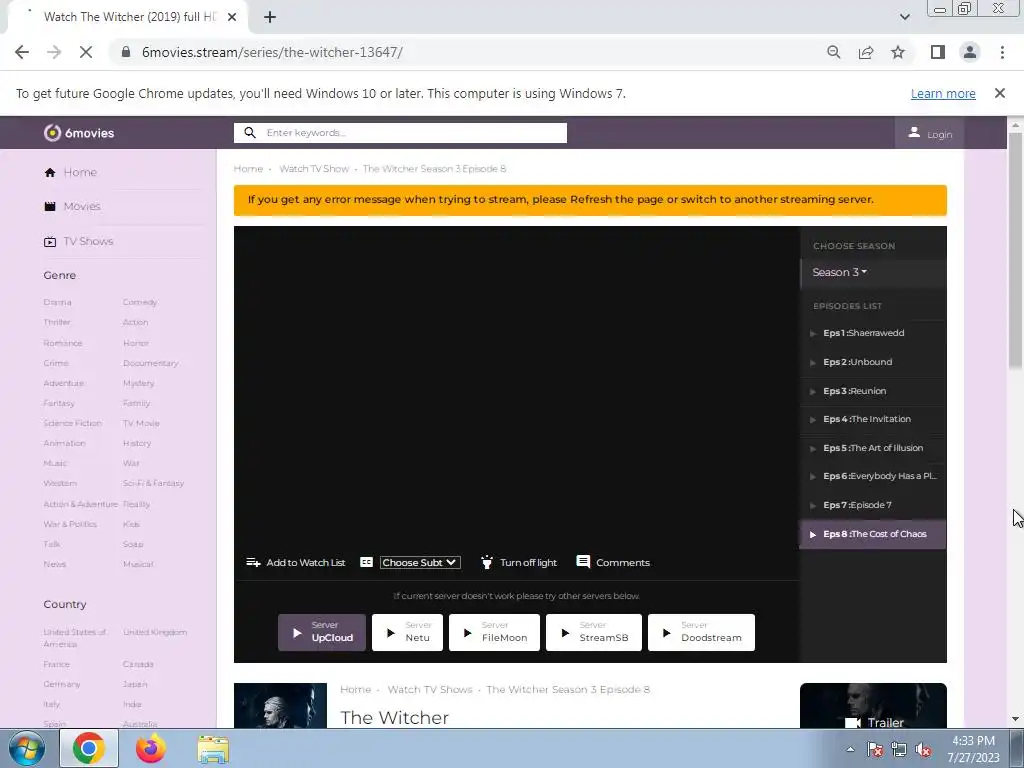
Task: Select the Doodstream server
Action: [x=701, y=632]
